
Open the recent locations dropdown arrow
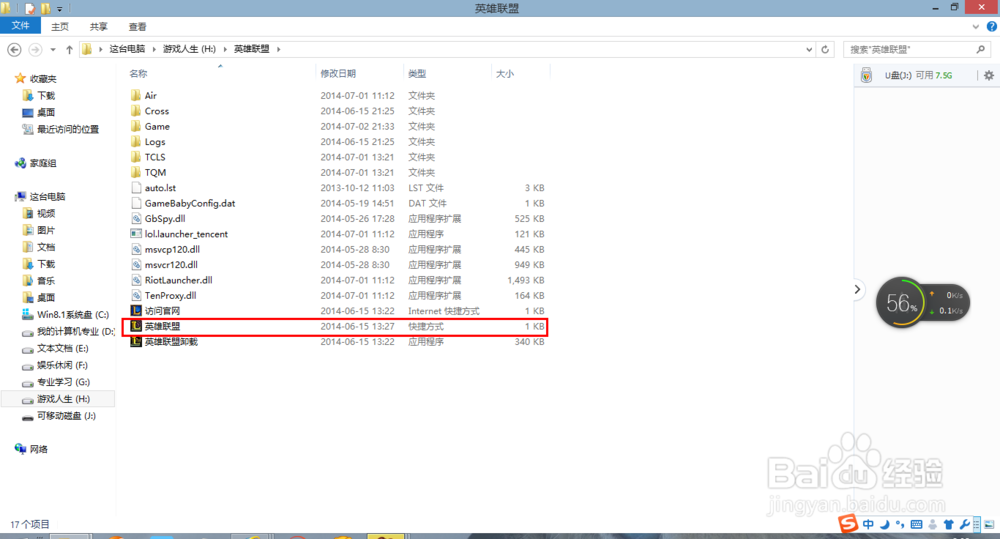(x=53, y=49)
